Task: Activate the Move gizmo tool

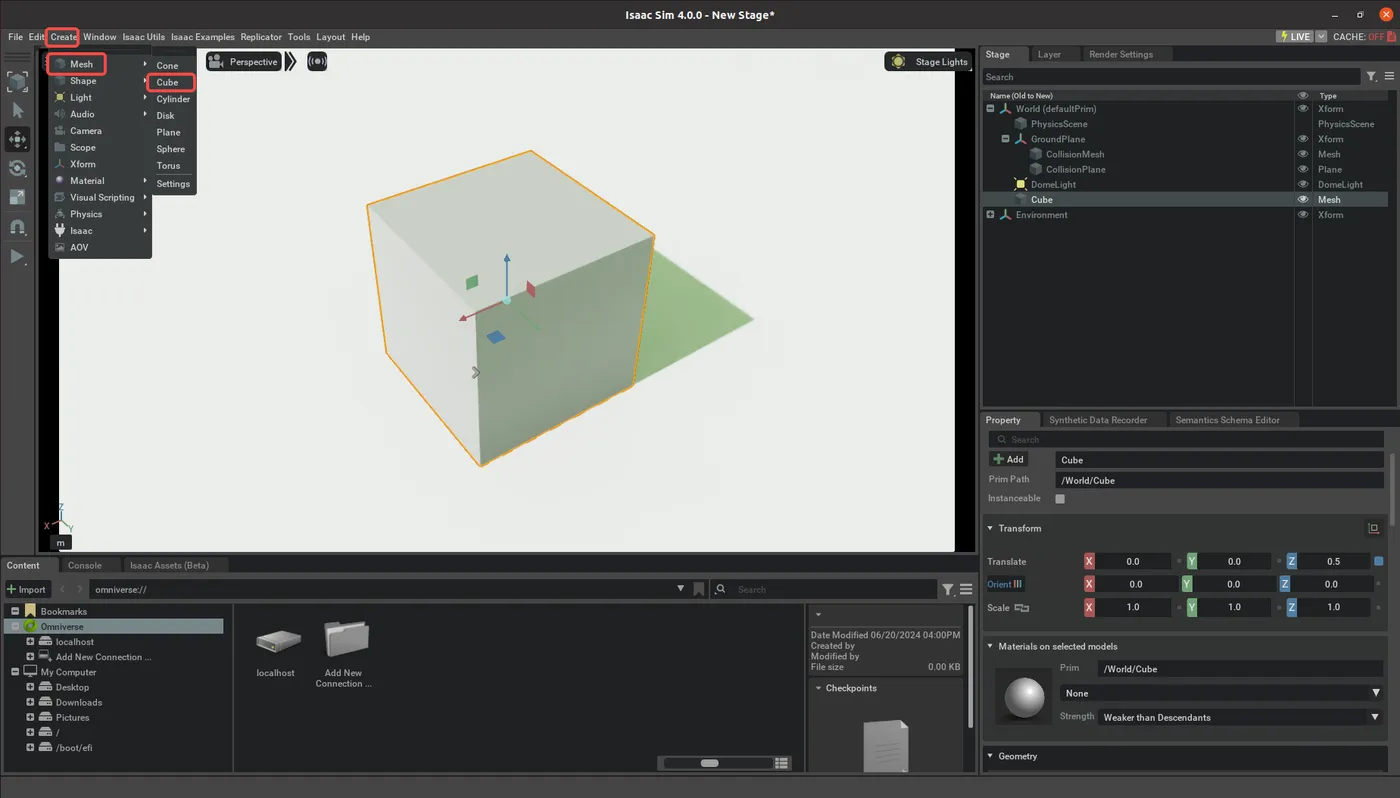Action: pos(17,139)
